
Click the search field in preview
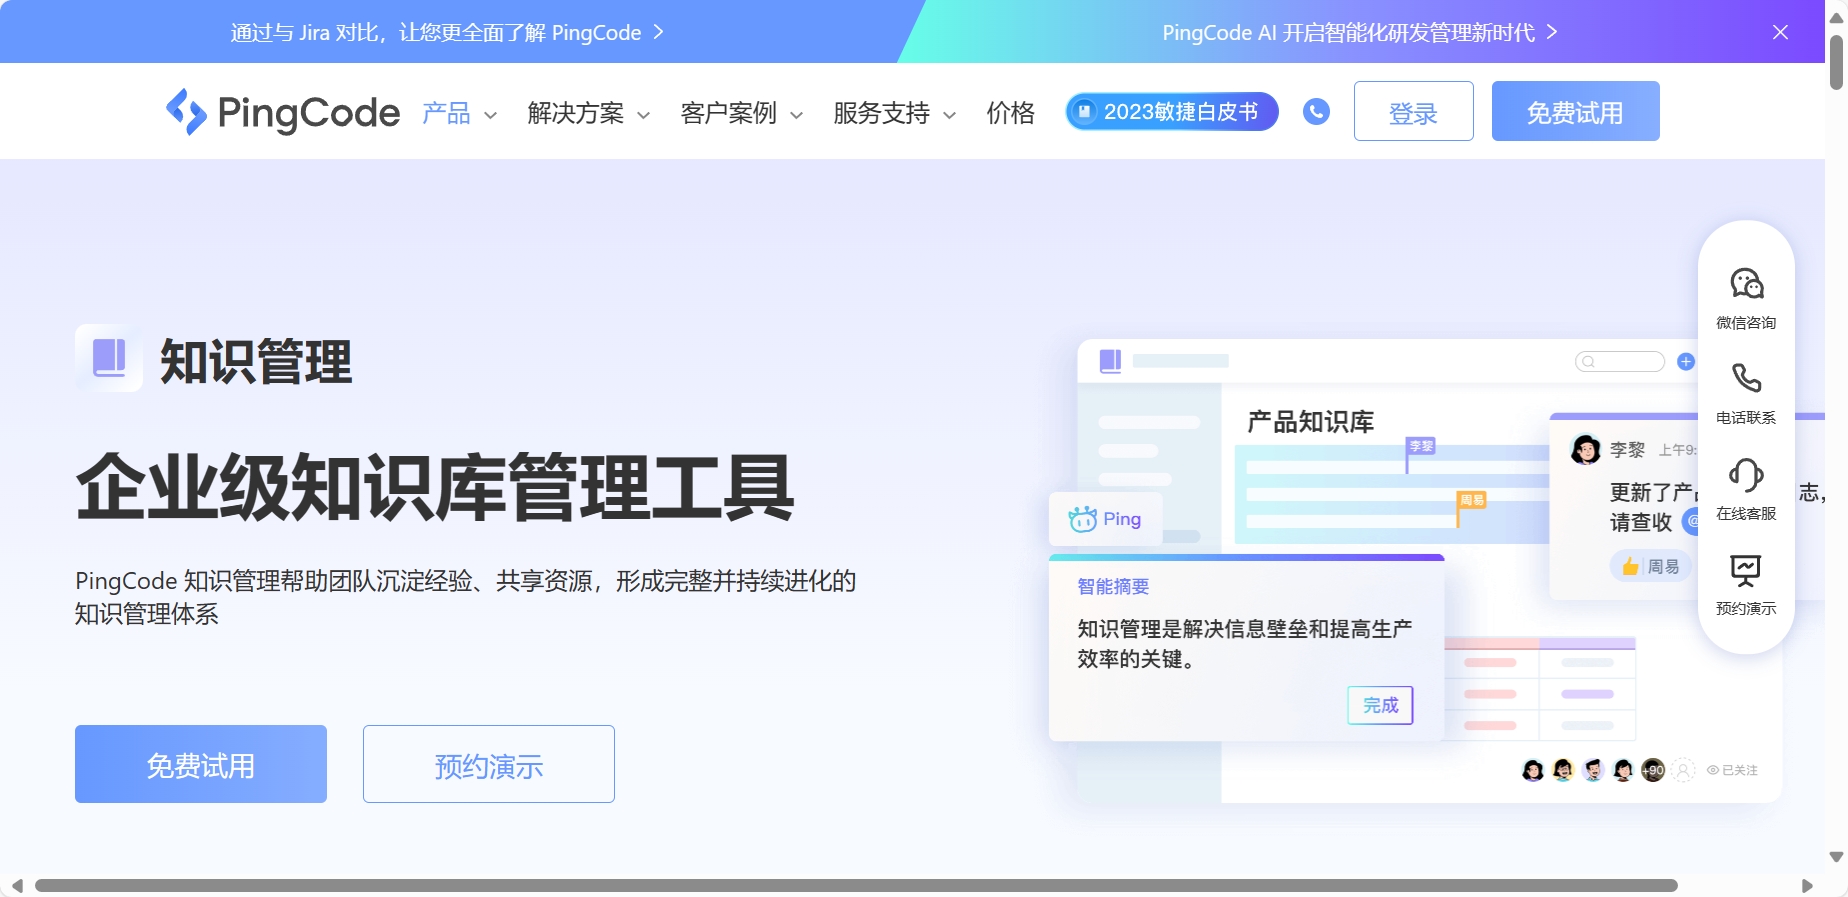coord(1620,361)
